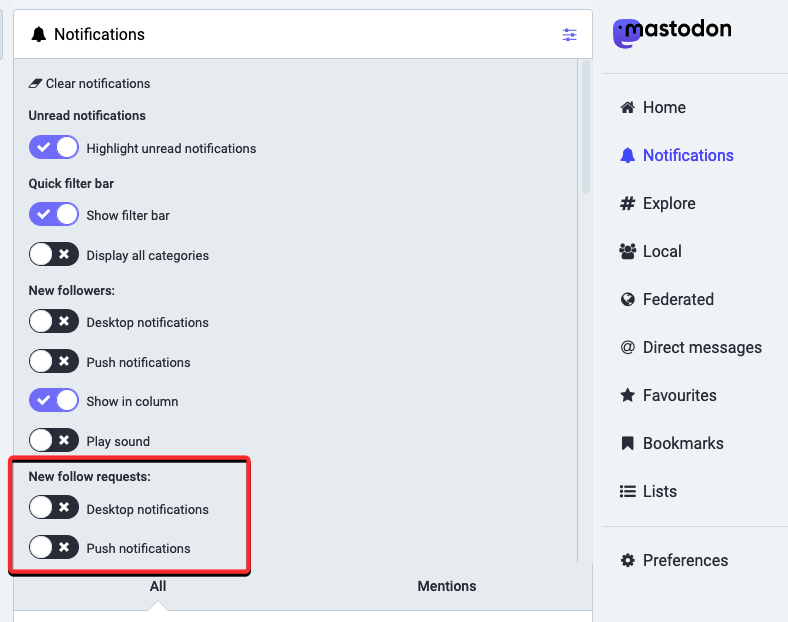Click the Mastodon logo

click(x=671, y=32)
